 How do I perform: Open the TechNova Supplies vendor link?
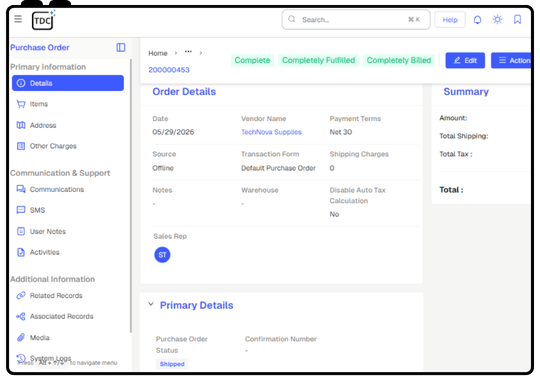[271, 132]
